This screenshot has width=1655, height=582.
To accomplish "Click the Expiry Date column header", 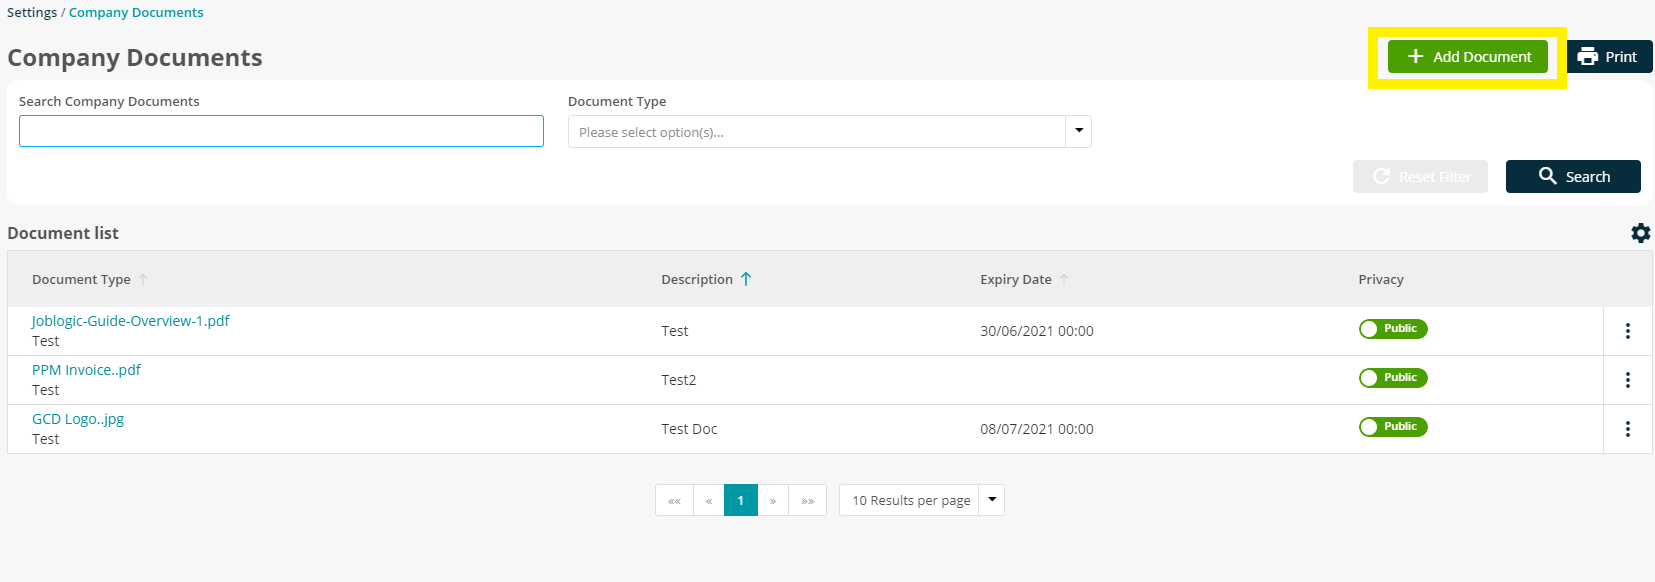I will (x=1016, y=279).
